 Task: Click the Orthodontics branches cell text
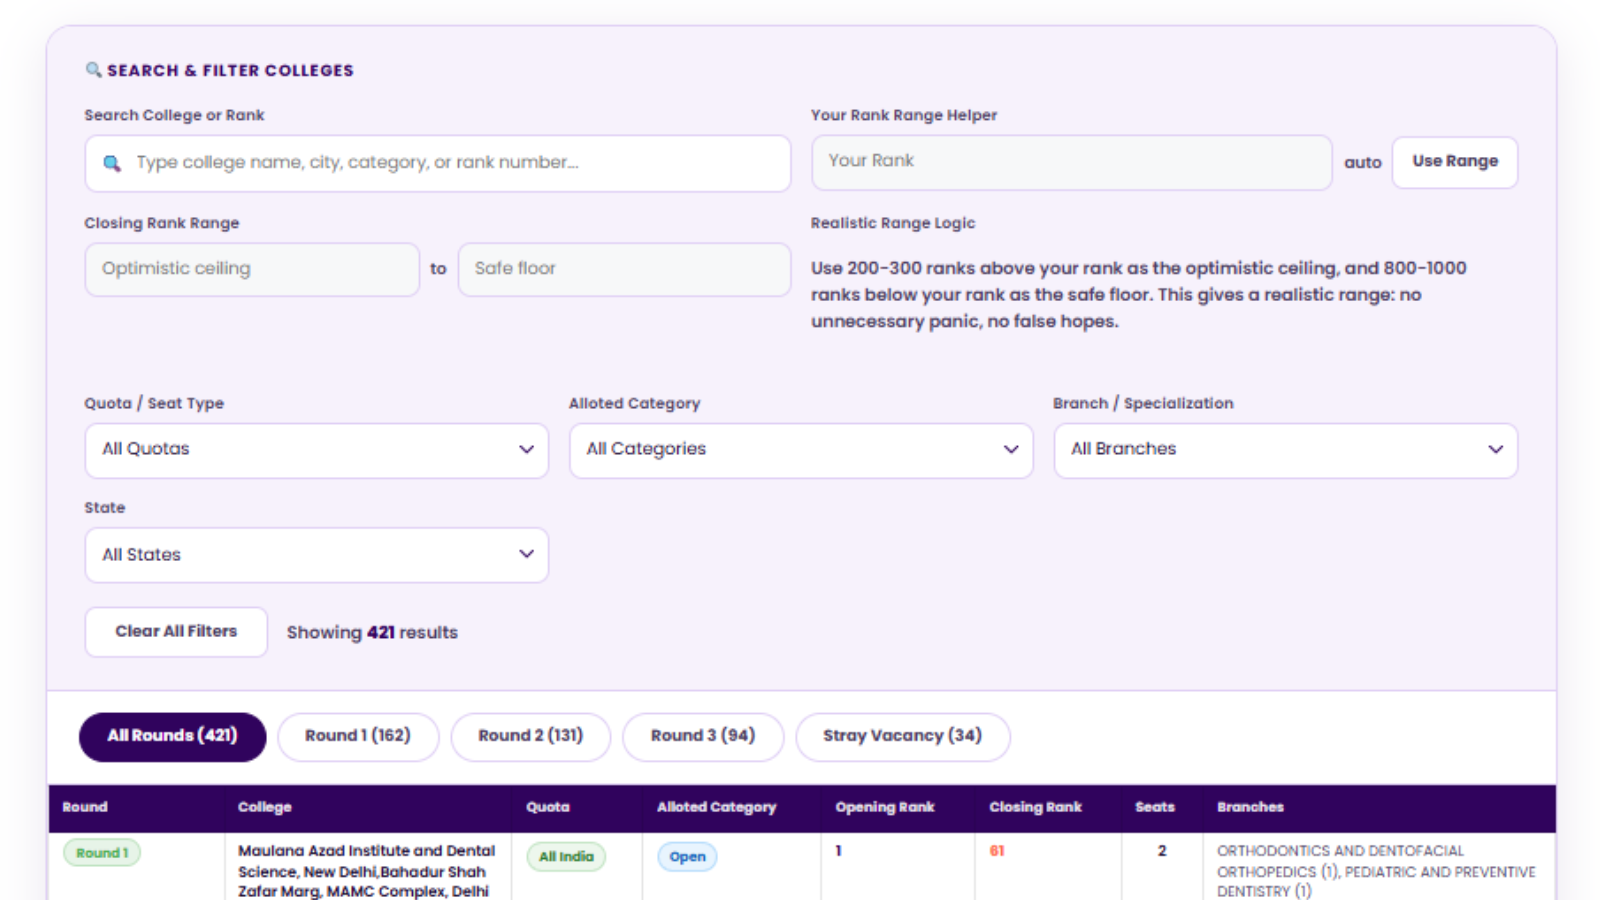(x=1376, y=871)
